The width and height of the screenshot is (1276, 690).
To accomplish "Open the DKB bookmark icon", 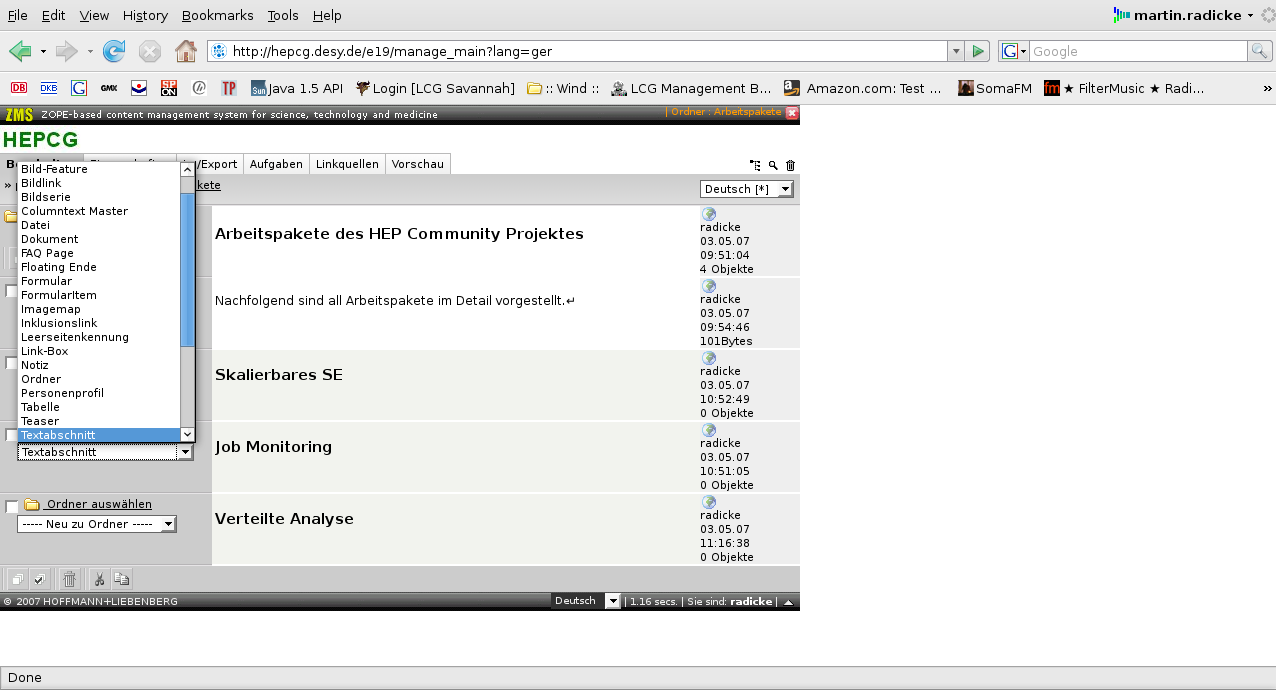I will [x=49, y=88].
